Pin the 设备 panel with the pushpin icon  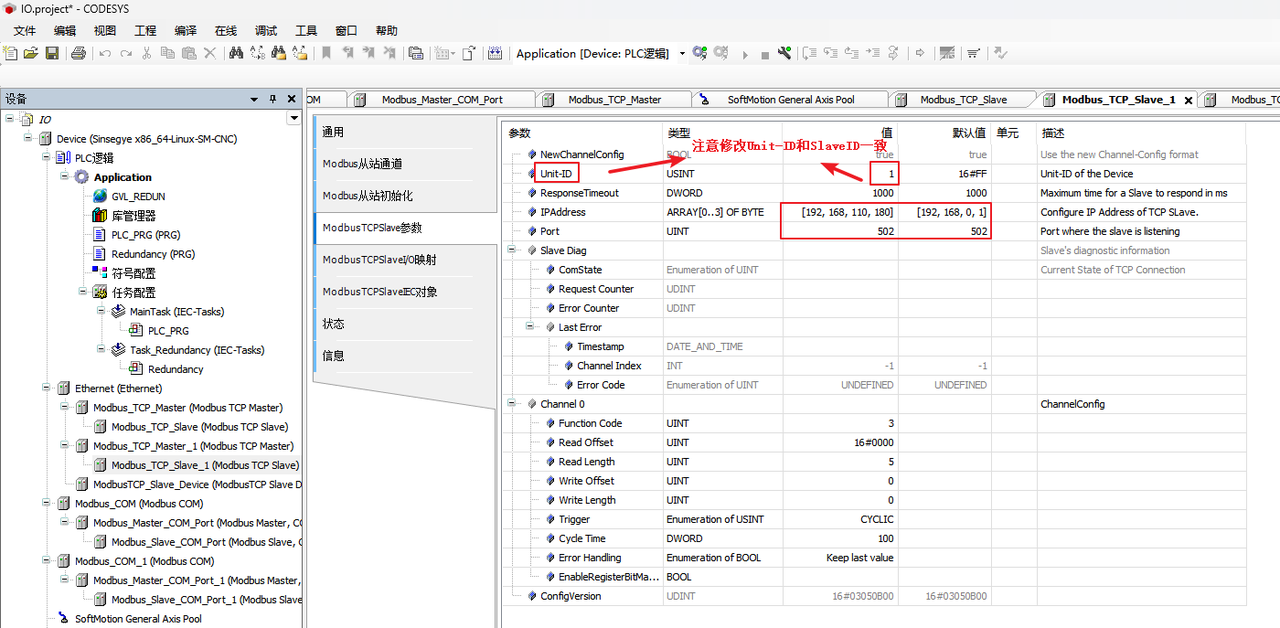[x=273, y=99]
